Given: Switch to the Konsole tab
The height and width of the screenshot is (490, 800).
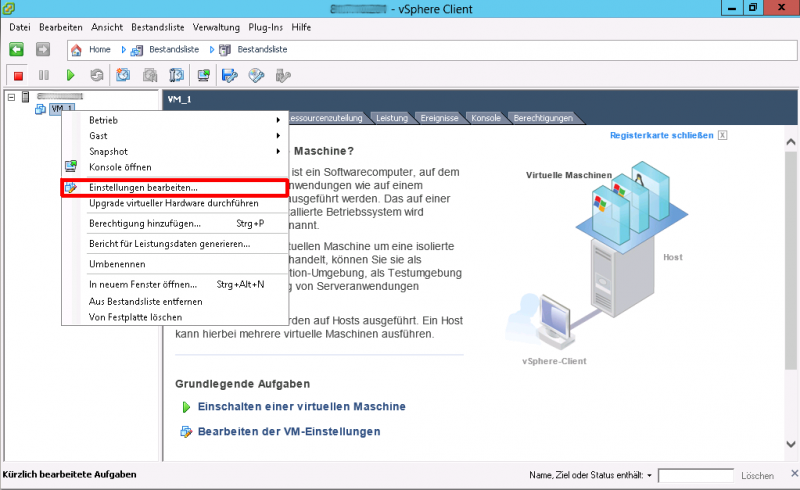Looking at the screenshot, I should (x=486, y=118).
